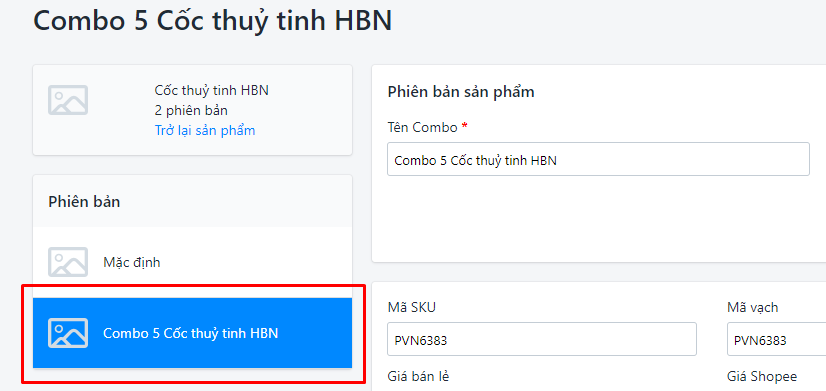Click the page title Combo 5 Cốc thuỷ tinh HBN

212,21
